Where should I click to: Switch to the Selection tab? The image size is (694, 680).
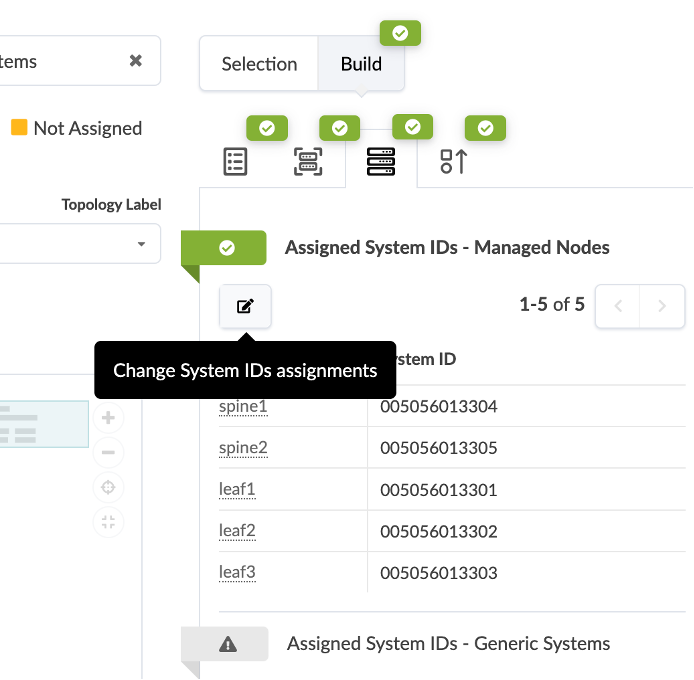(x=259, y=64)
